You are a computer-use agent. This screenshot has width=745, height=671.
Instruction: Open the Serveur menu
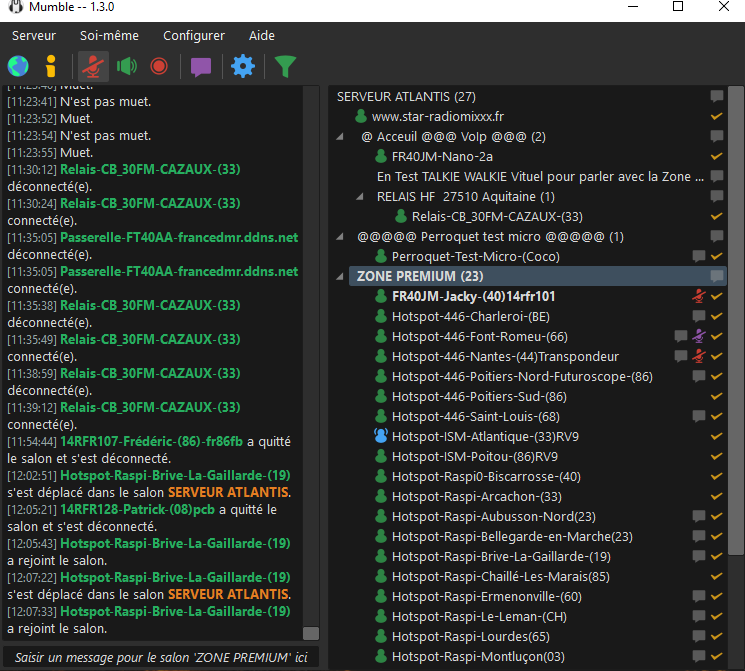coord(34,36)
